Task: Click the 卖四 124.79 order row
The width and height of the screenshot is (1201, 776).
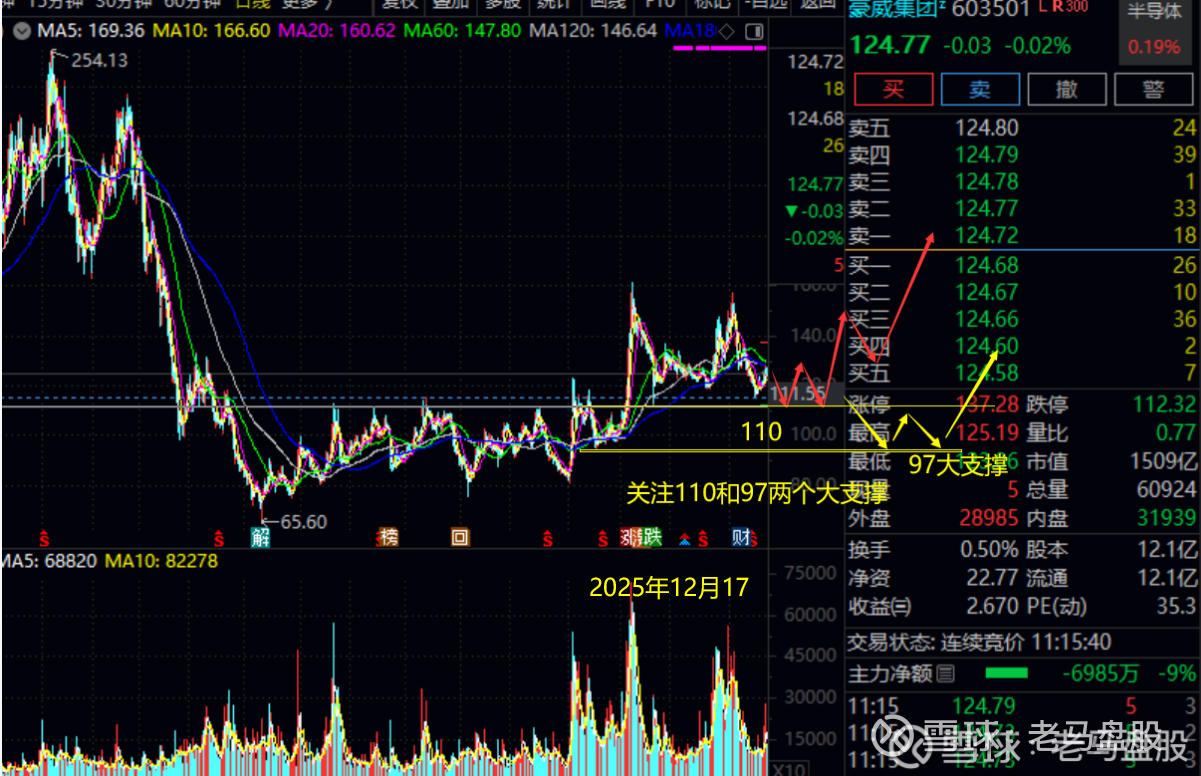Action: (x=1022, y=154)
